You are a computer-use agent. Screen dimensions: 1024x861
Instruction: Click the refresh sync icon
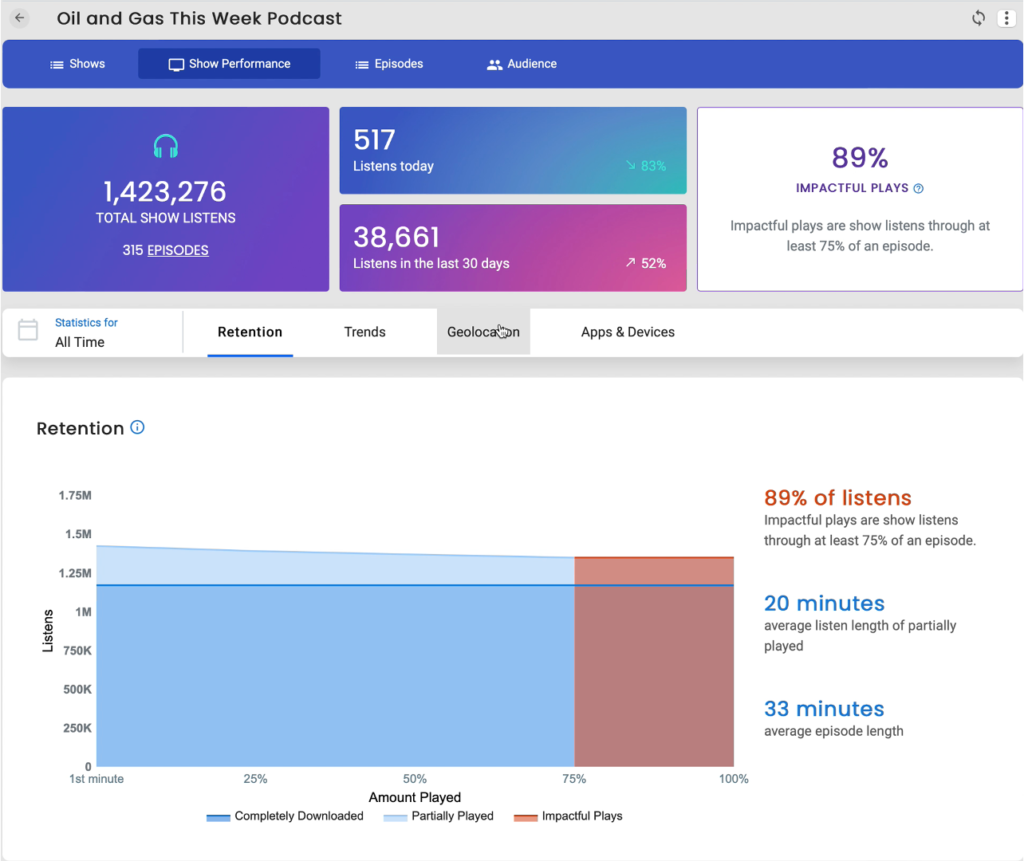[x=978, y=18]
